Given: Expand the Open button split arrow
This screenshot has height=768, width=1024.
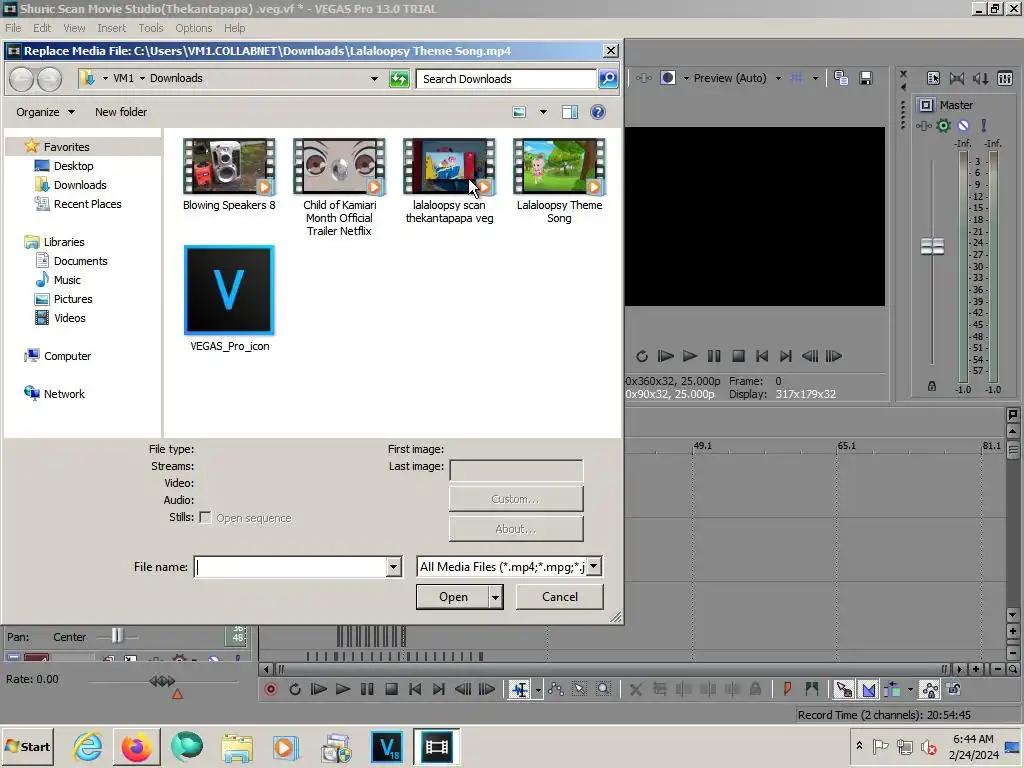Looking at the screenshot, I should pyautogui.click(x=496, y=597).
